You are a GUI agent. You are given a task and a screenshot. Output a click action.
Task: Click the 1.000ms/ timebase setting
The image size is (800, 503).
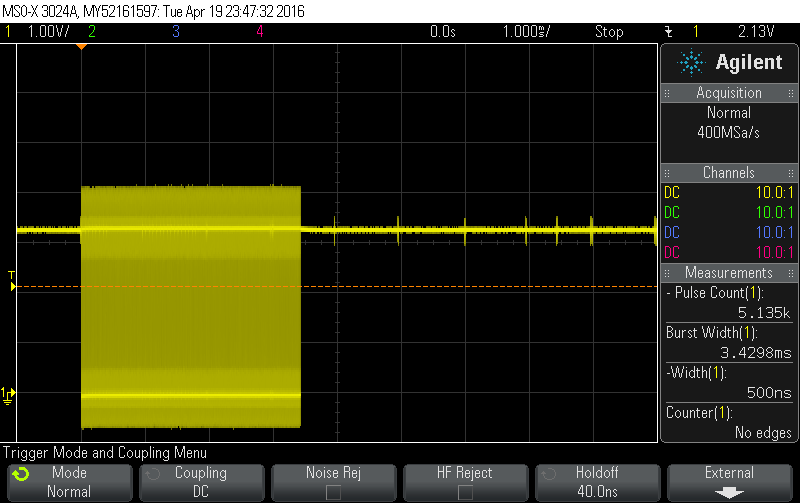point(524,32)
